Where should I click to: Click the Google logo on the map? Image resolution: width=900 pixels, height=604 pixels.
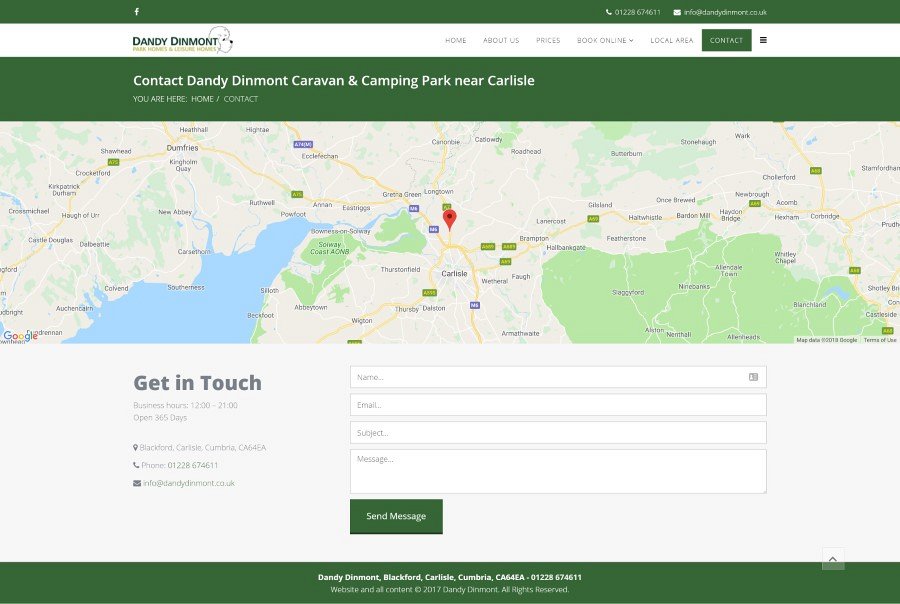[21, 336]
